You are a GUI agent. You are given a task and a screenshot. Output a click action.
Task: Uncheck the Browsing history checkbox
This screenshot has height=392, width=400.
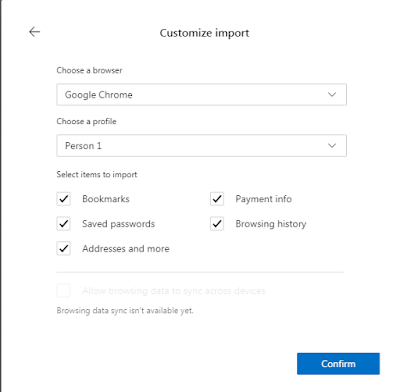click(217, 224)
